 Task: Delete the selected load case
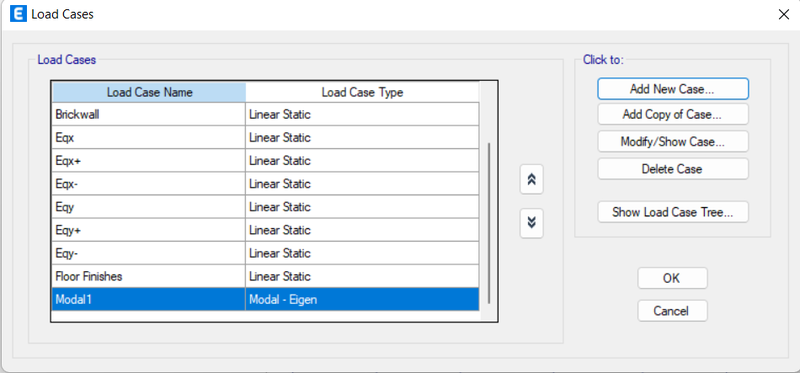[673, 168]
